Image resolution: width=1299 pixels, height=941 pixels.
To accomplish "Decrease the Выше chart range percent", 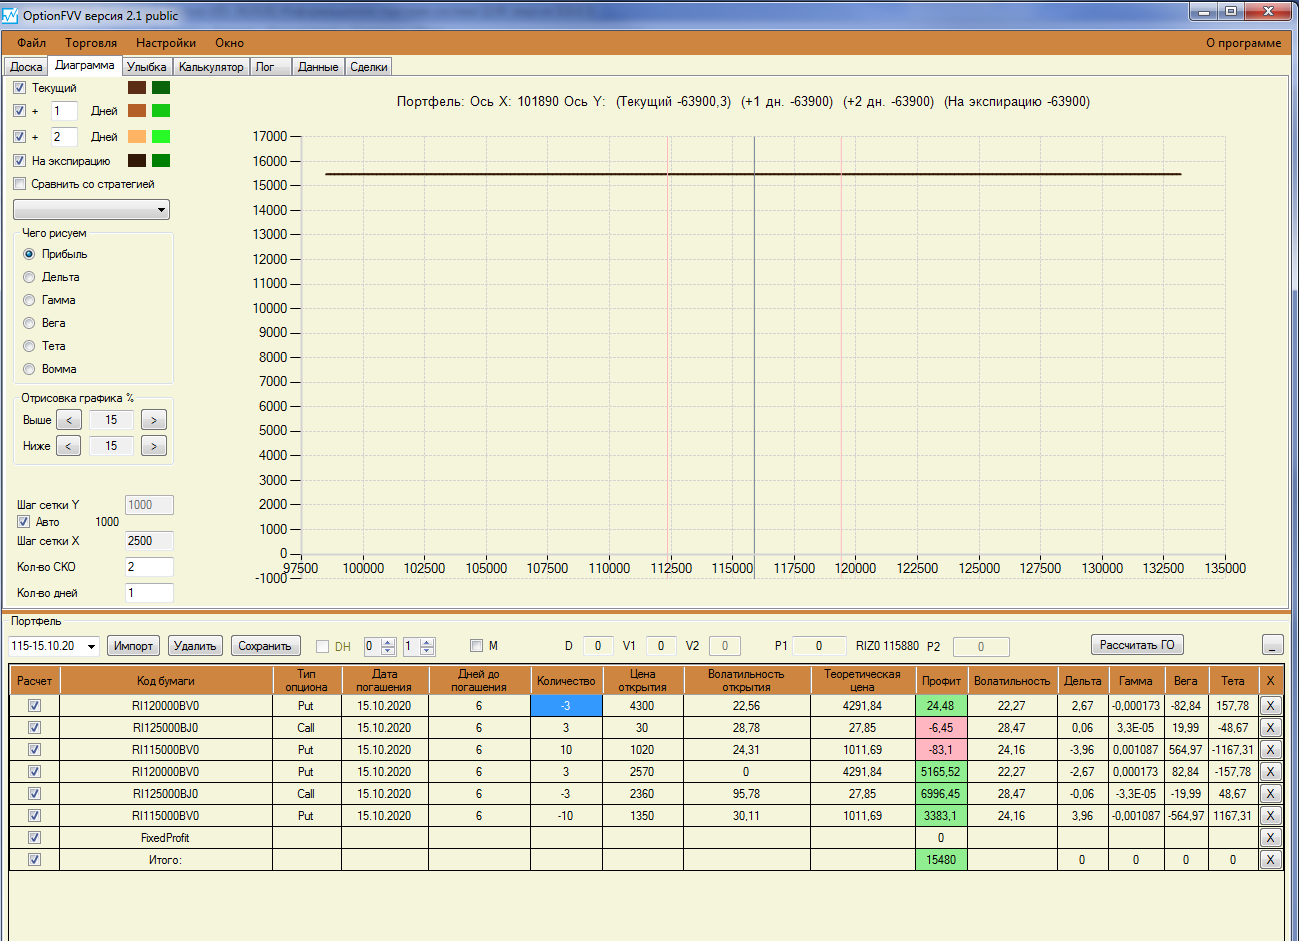I will tap(69, 420).
